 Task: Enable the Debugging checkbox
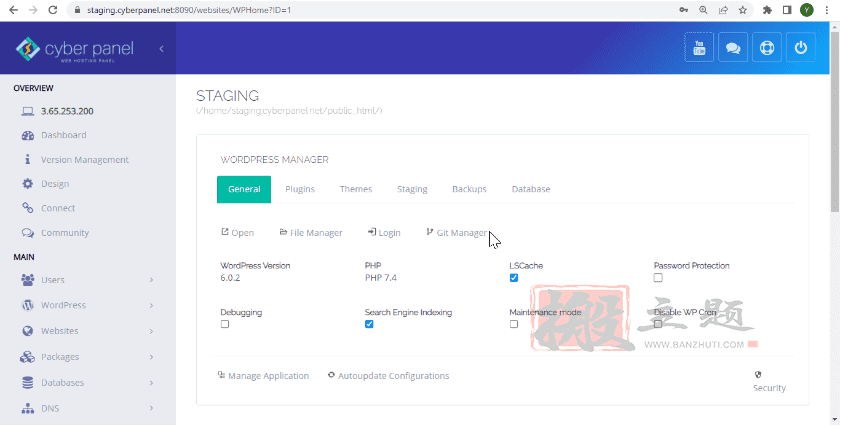point(225,324)
